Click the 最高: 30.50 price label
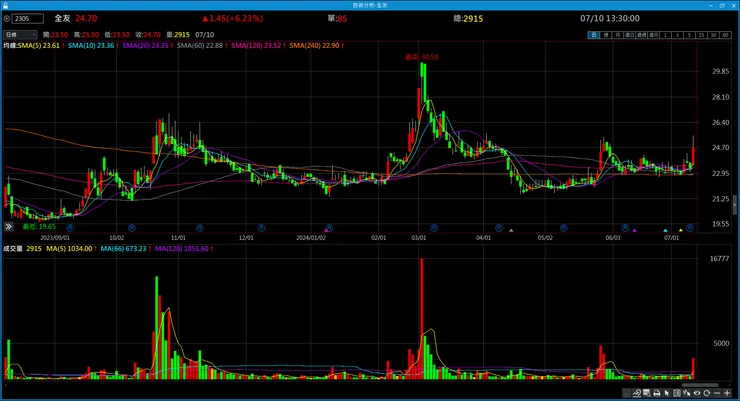The width and height of the screenshot is (740, 401). (x=421, y=57)
